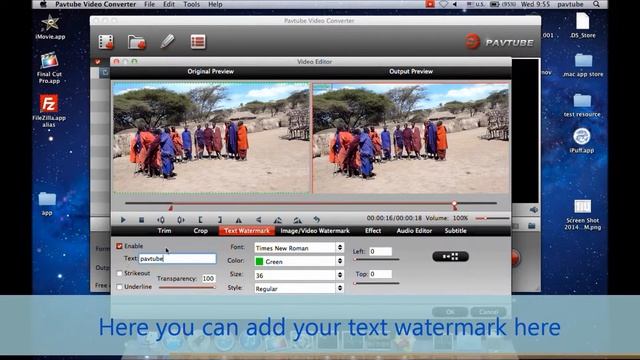640x360 pixels.
Task: Select the app folder on desktop
Action: pos(47,203)
